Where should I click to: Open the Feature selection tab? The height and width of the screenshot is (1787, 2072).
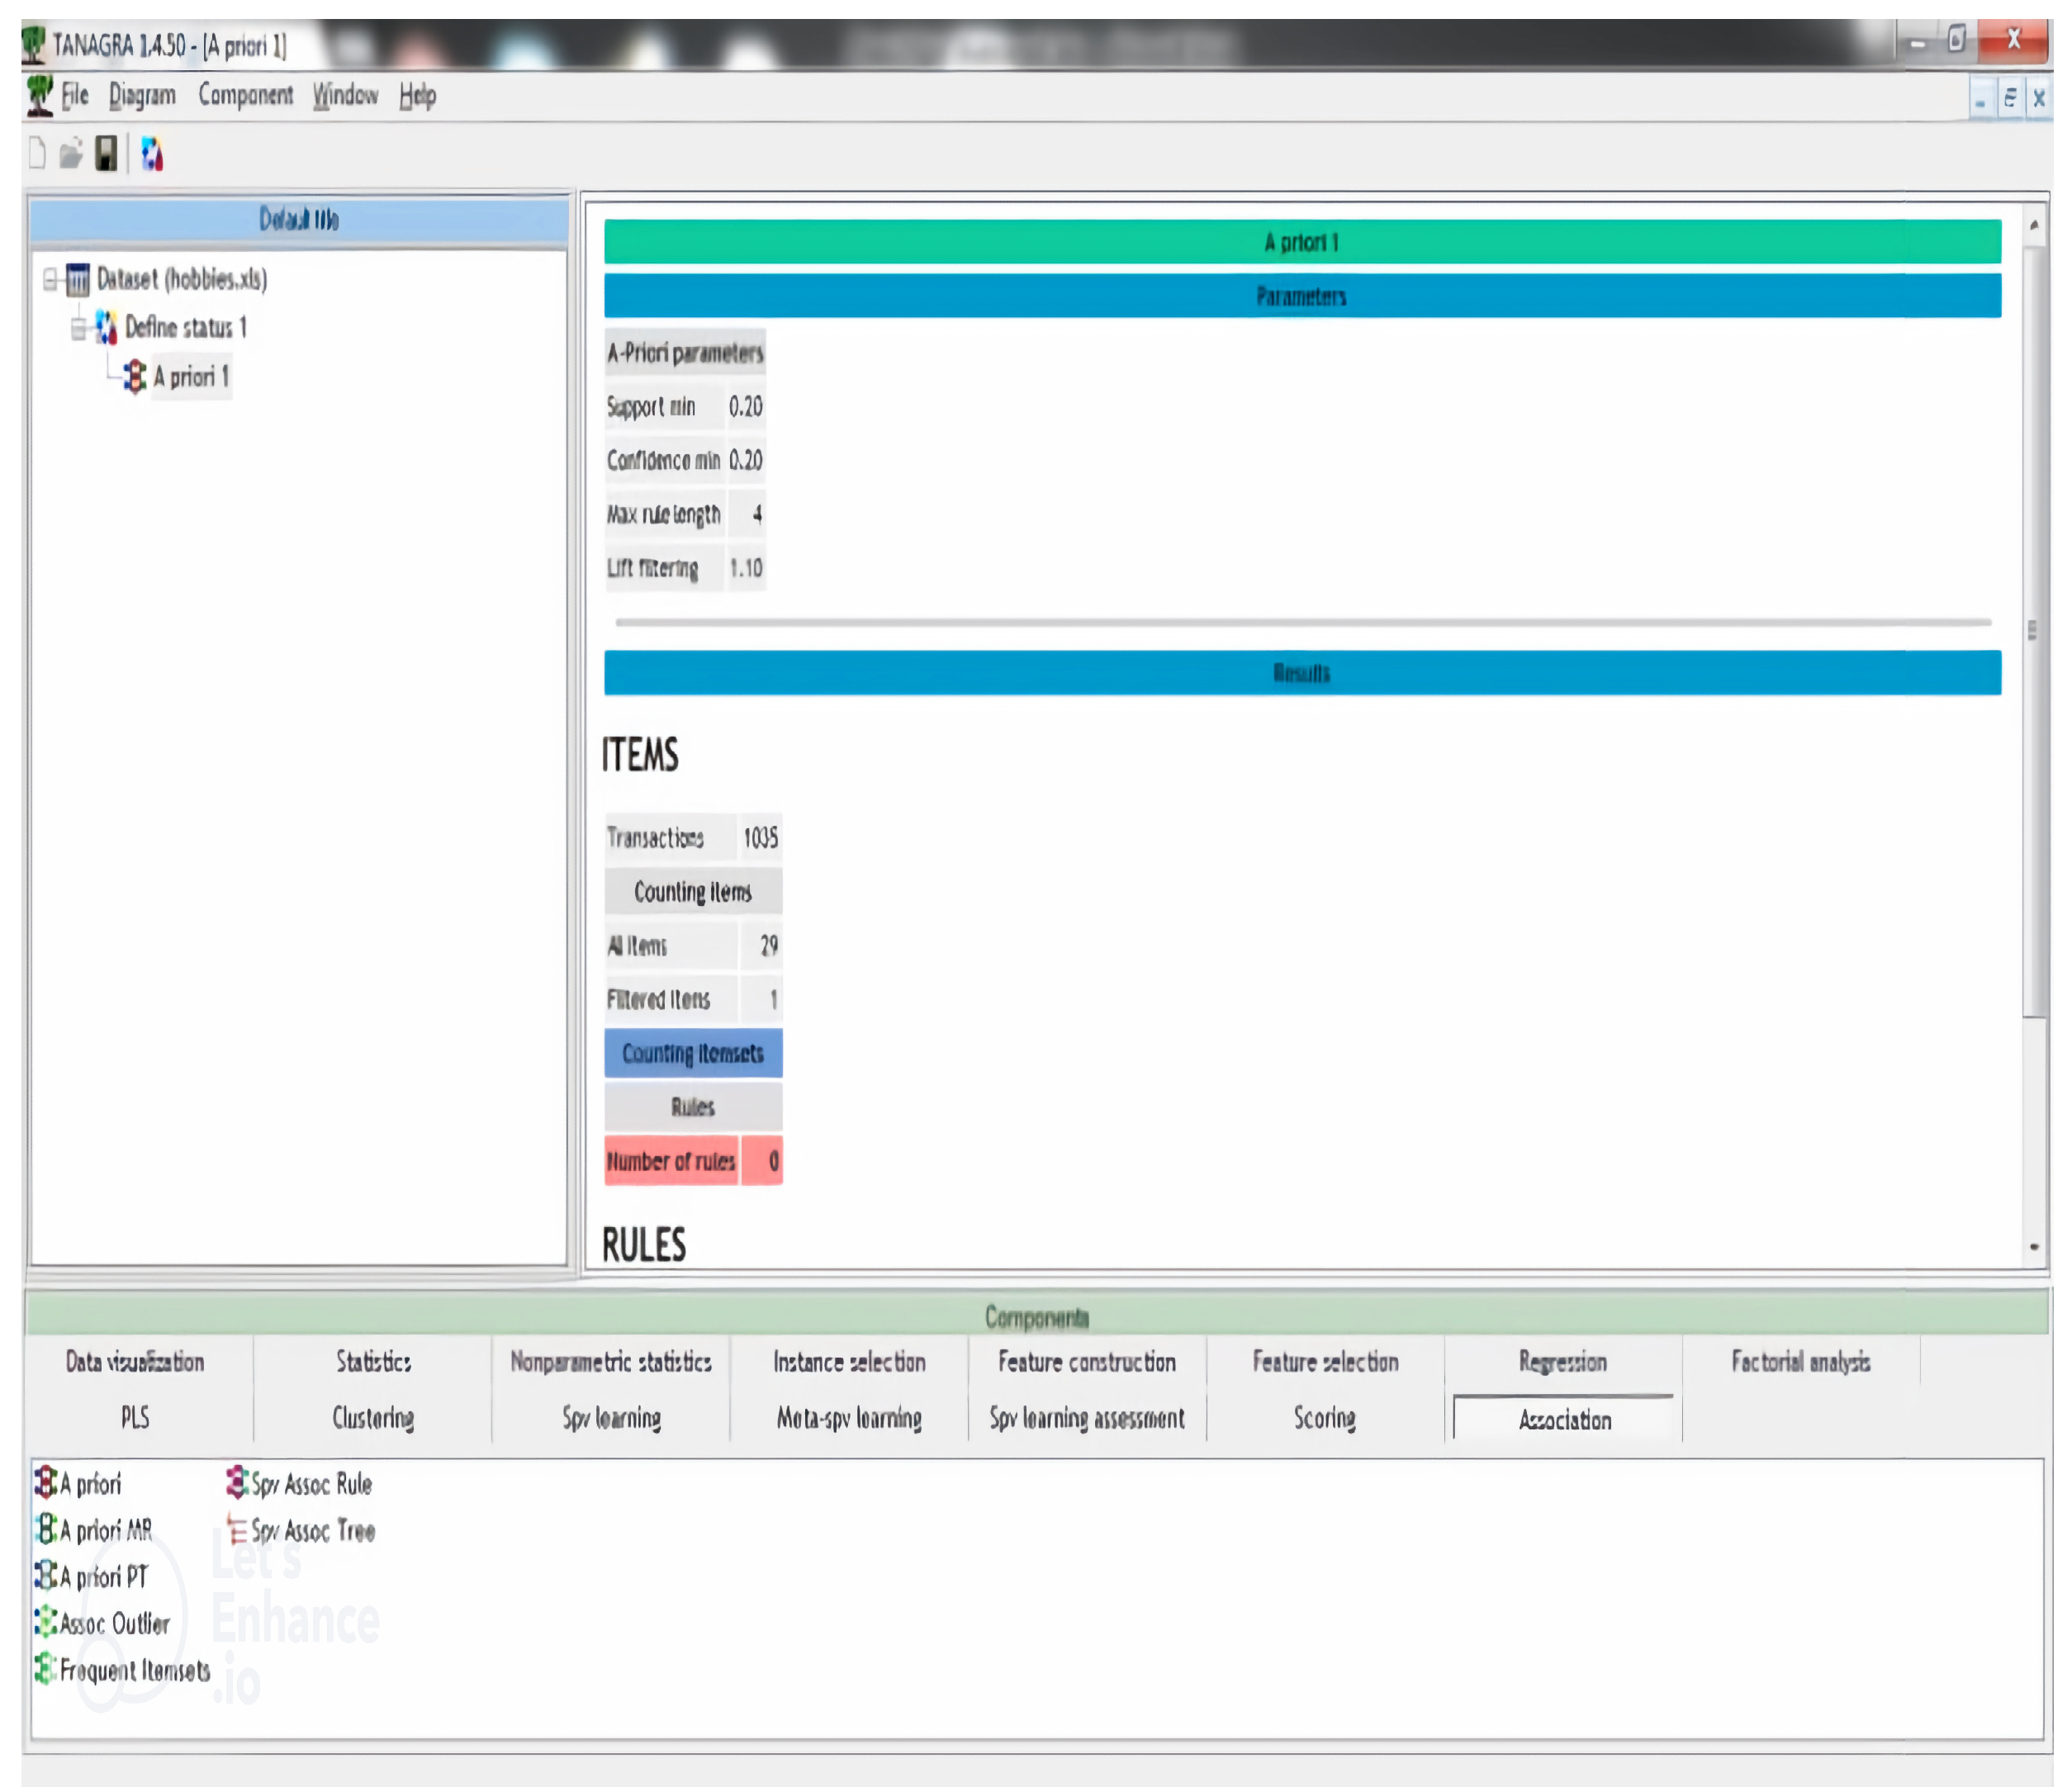click(x=1325, y=1361)
